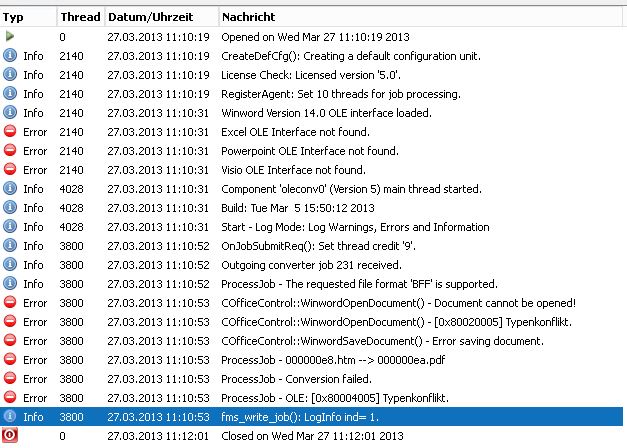Screen dimensions: 627x448
Task: Select the License Check Licensed version row
Action: click(312, 75)
